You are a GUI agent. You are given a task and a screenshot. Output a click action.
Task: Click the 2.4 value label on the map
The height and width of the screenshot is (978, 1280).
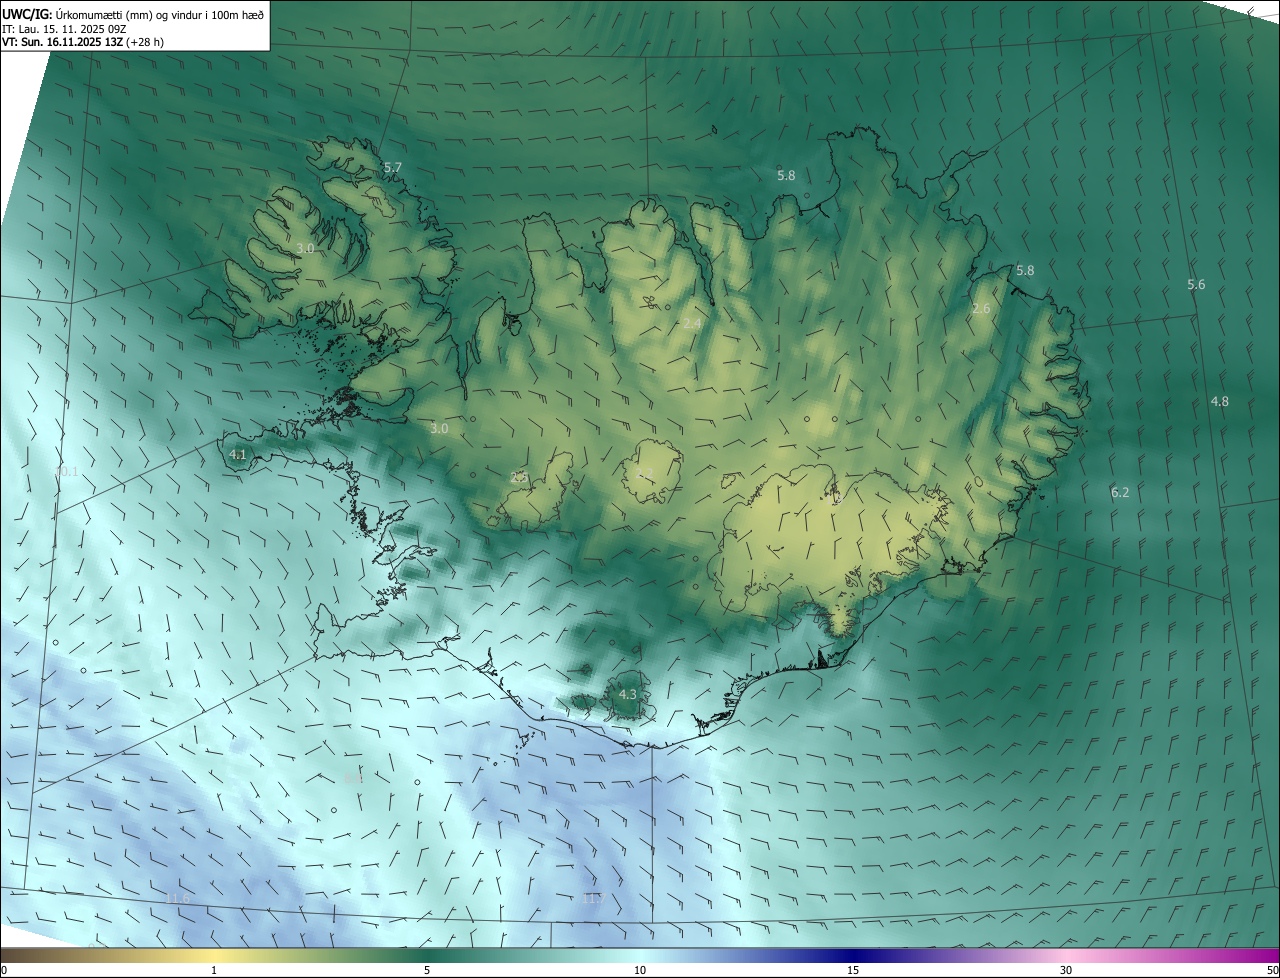(x=692, y=323)
